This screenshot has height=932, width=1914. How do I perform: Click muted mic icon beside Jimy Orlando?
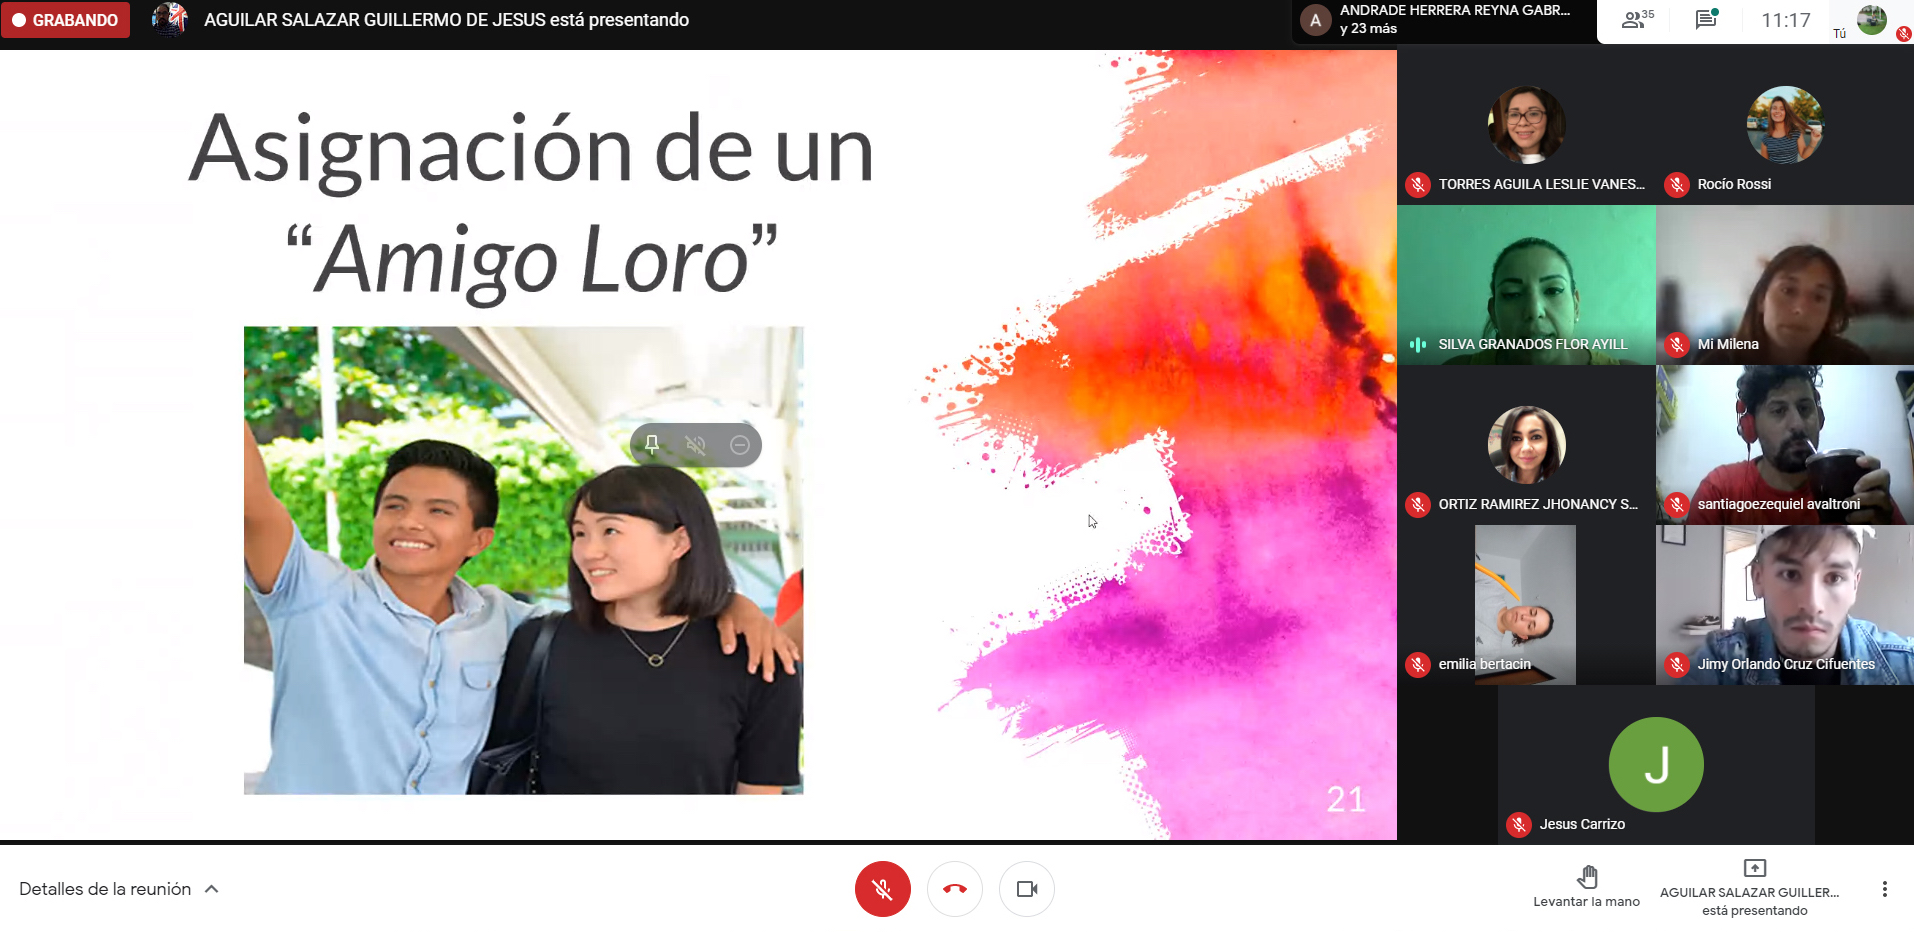coord(1677,664)
